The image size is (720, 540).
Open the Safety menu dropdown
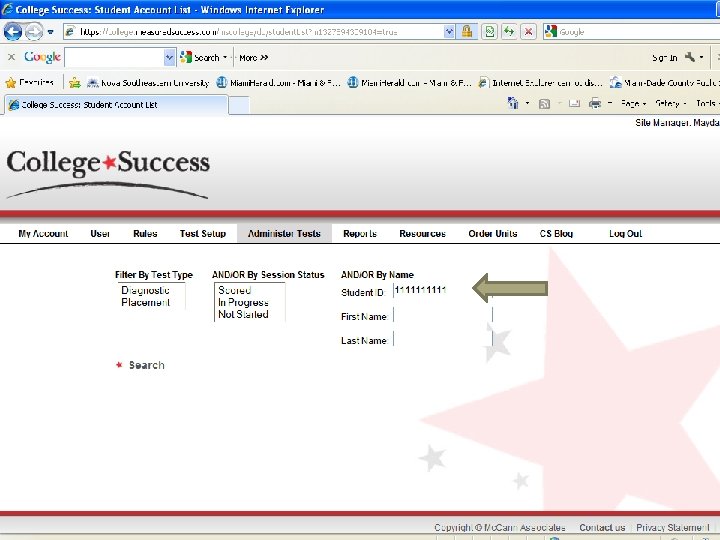tap(670, 104)
